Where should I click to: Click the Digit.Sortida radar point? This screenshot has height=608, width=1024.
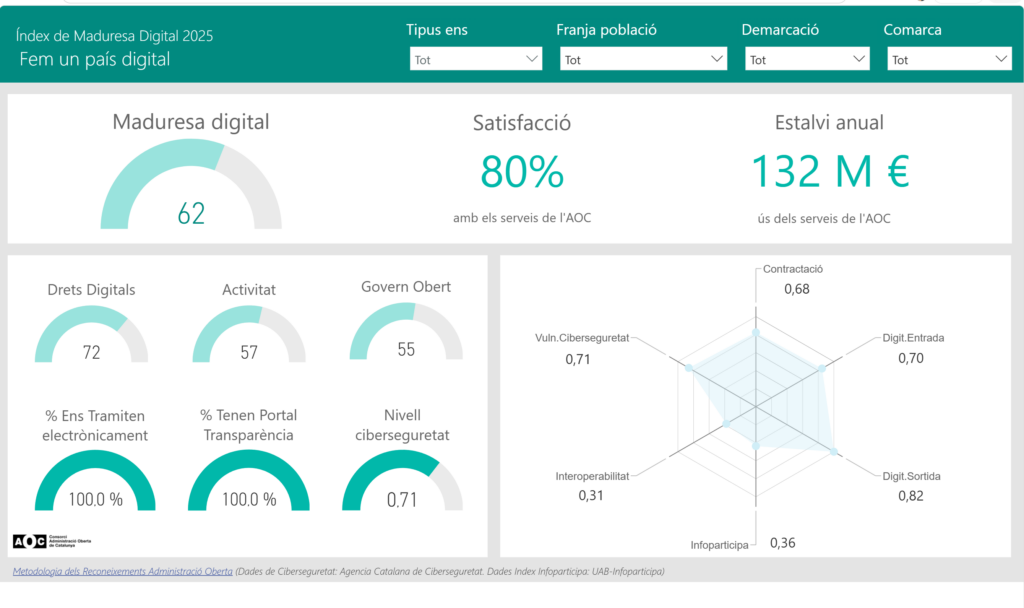(833, 451)
